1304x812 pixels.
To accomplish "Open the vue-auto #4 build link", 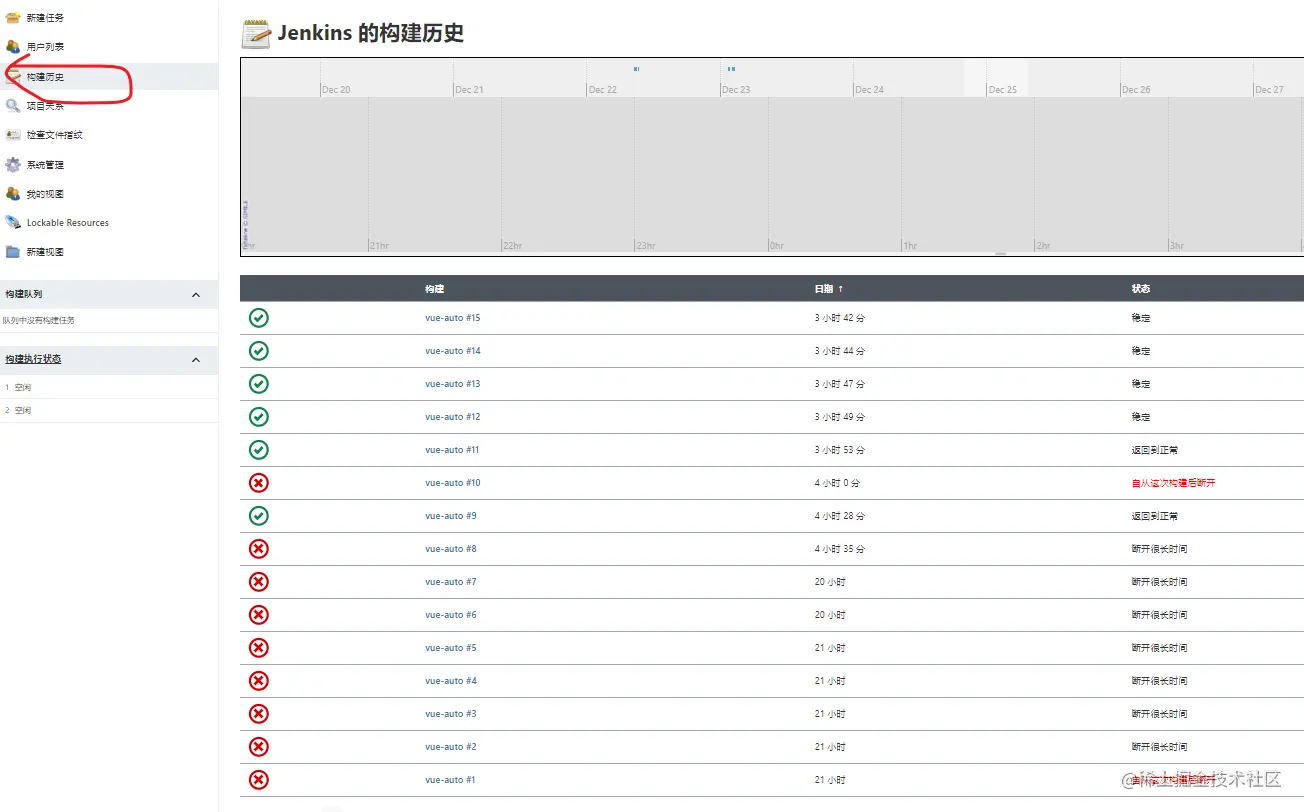I will (x=451, y=681).
